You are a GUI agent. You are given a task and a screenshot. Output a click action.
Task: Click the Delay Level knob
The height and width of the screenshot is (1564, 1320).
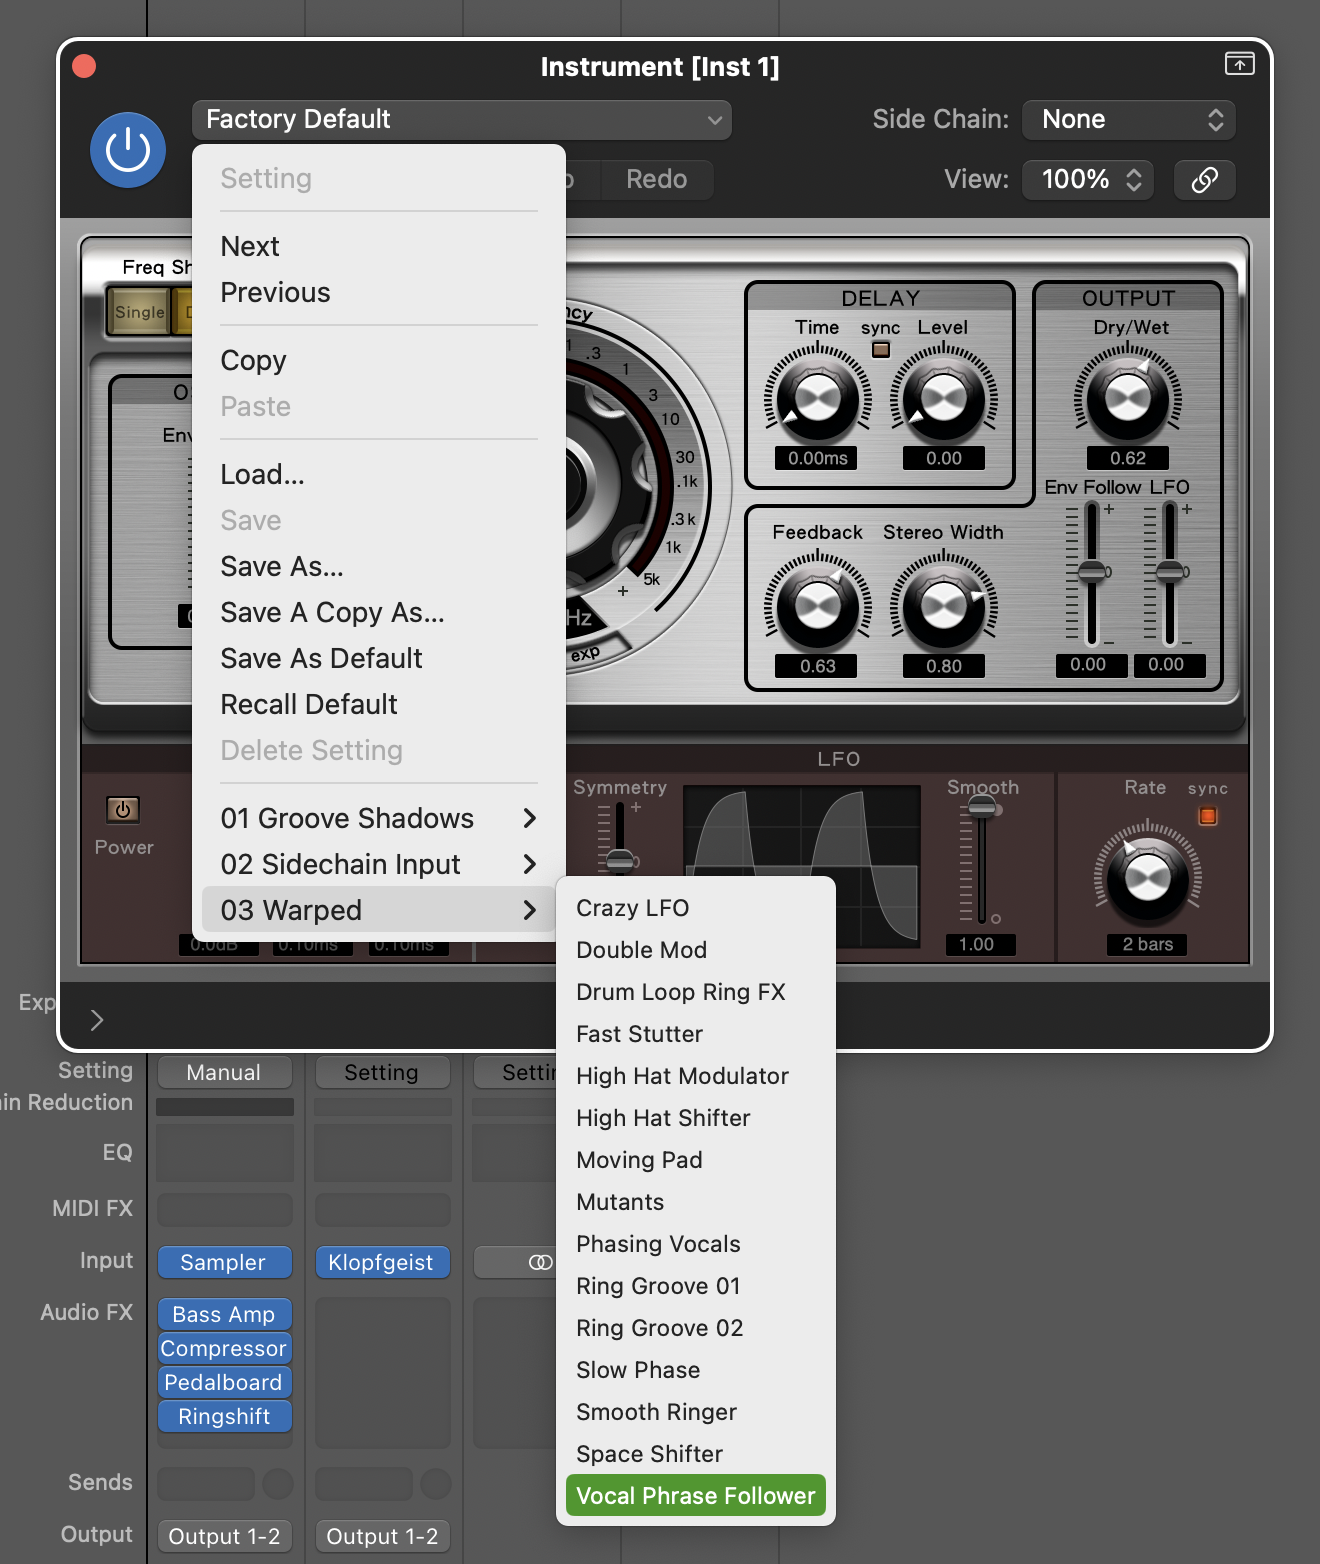pyautogui.click(x=943, y=398)
